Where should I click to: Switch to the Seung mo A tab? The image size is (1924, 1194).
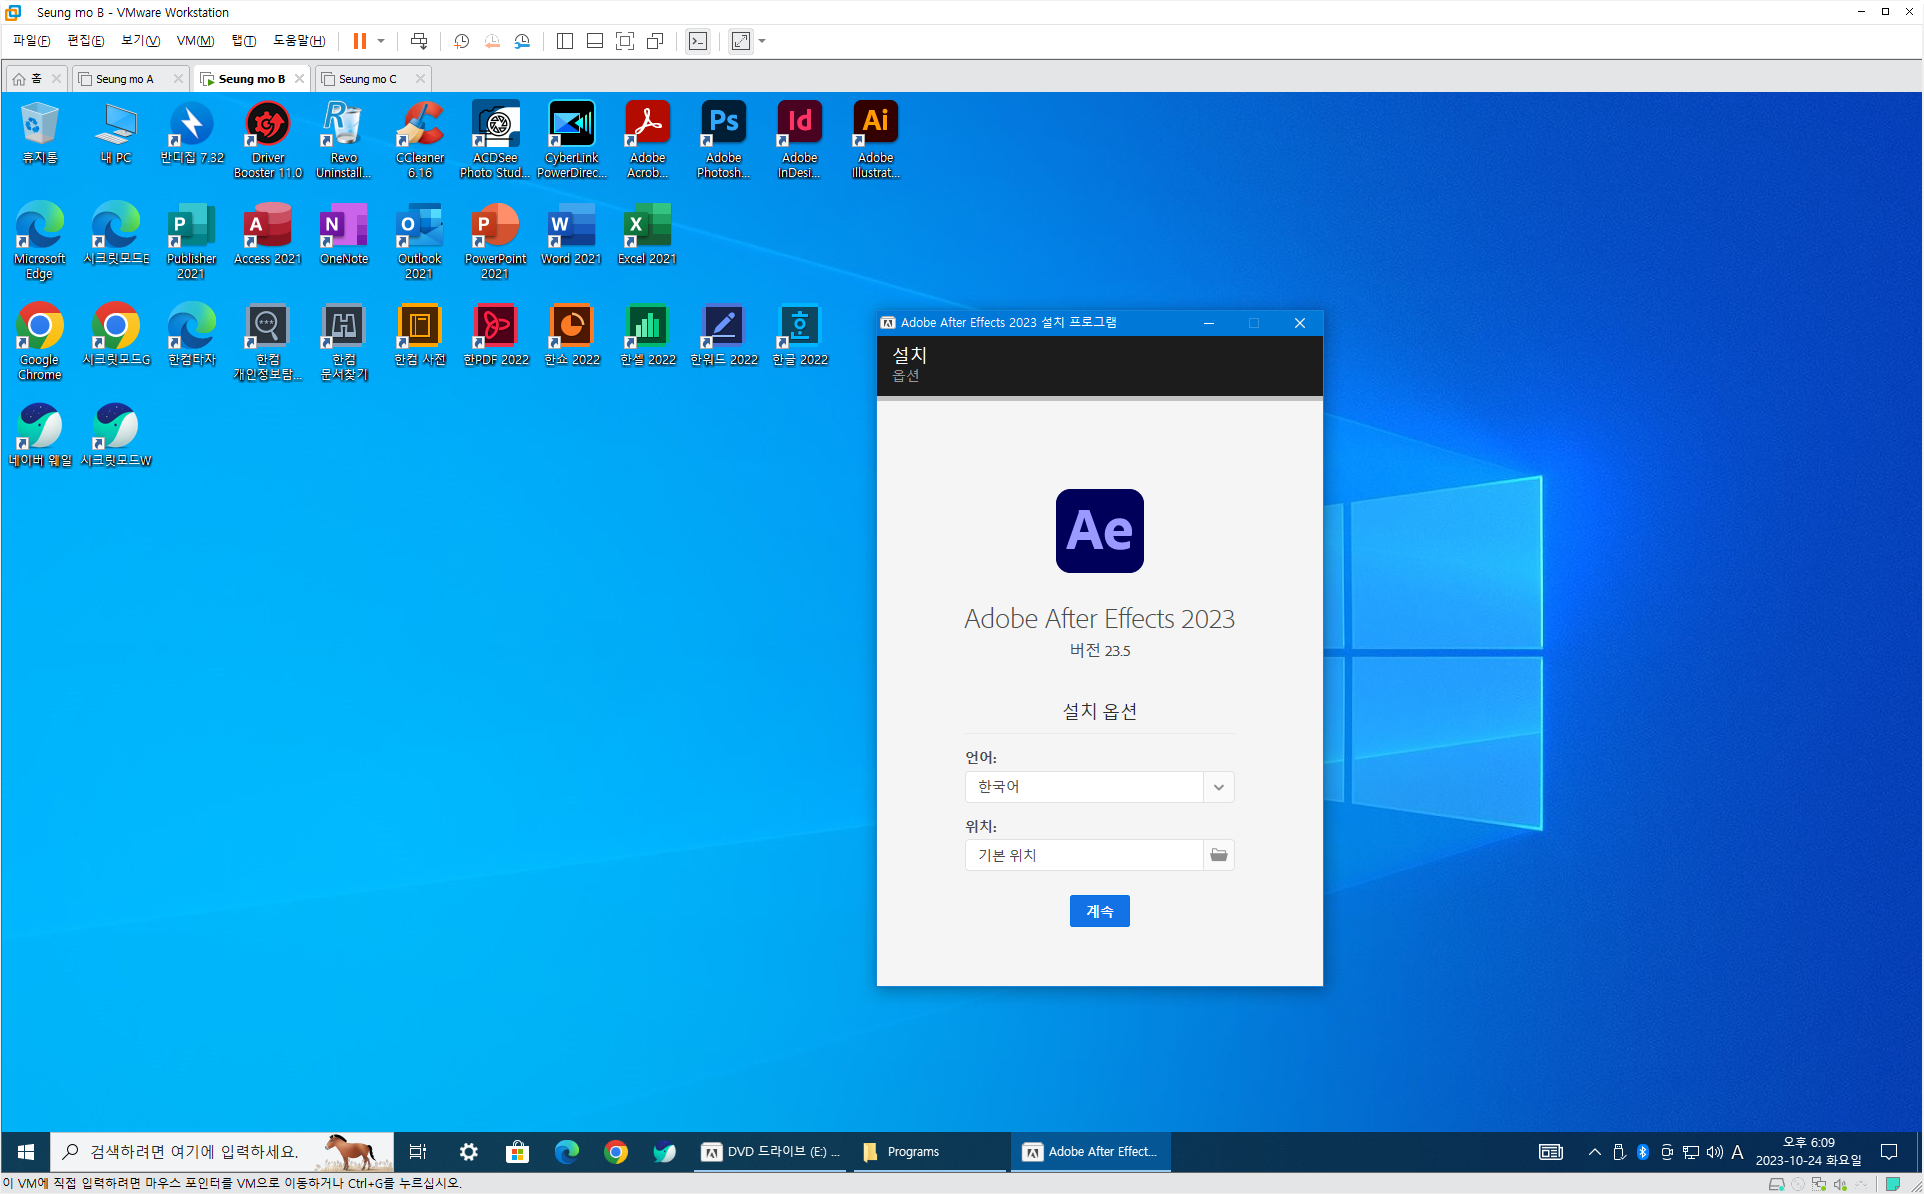tap(125, 79)
